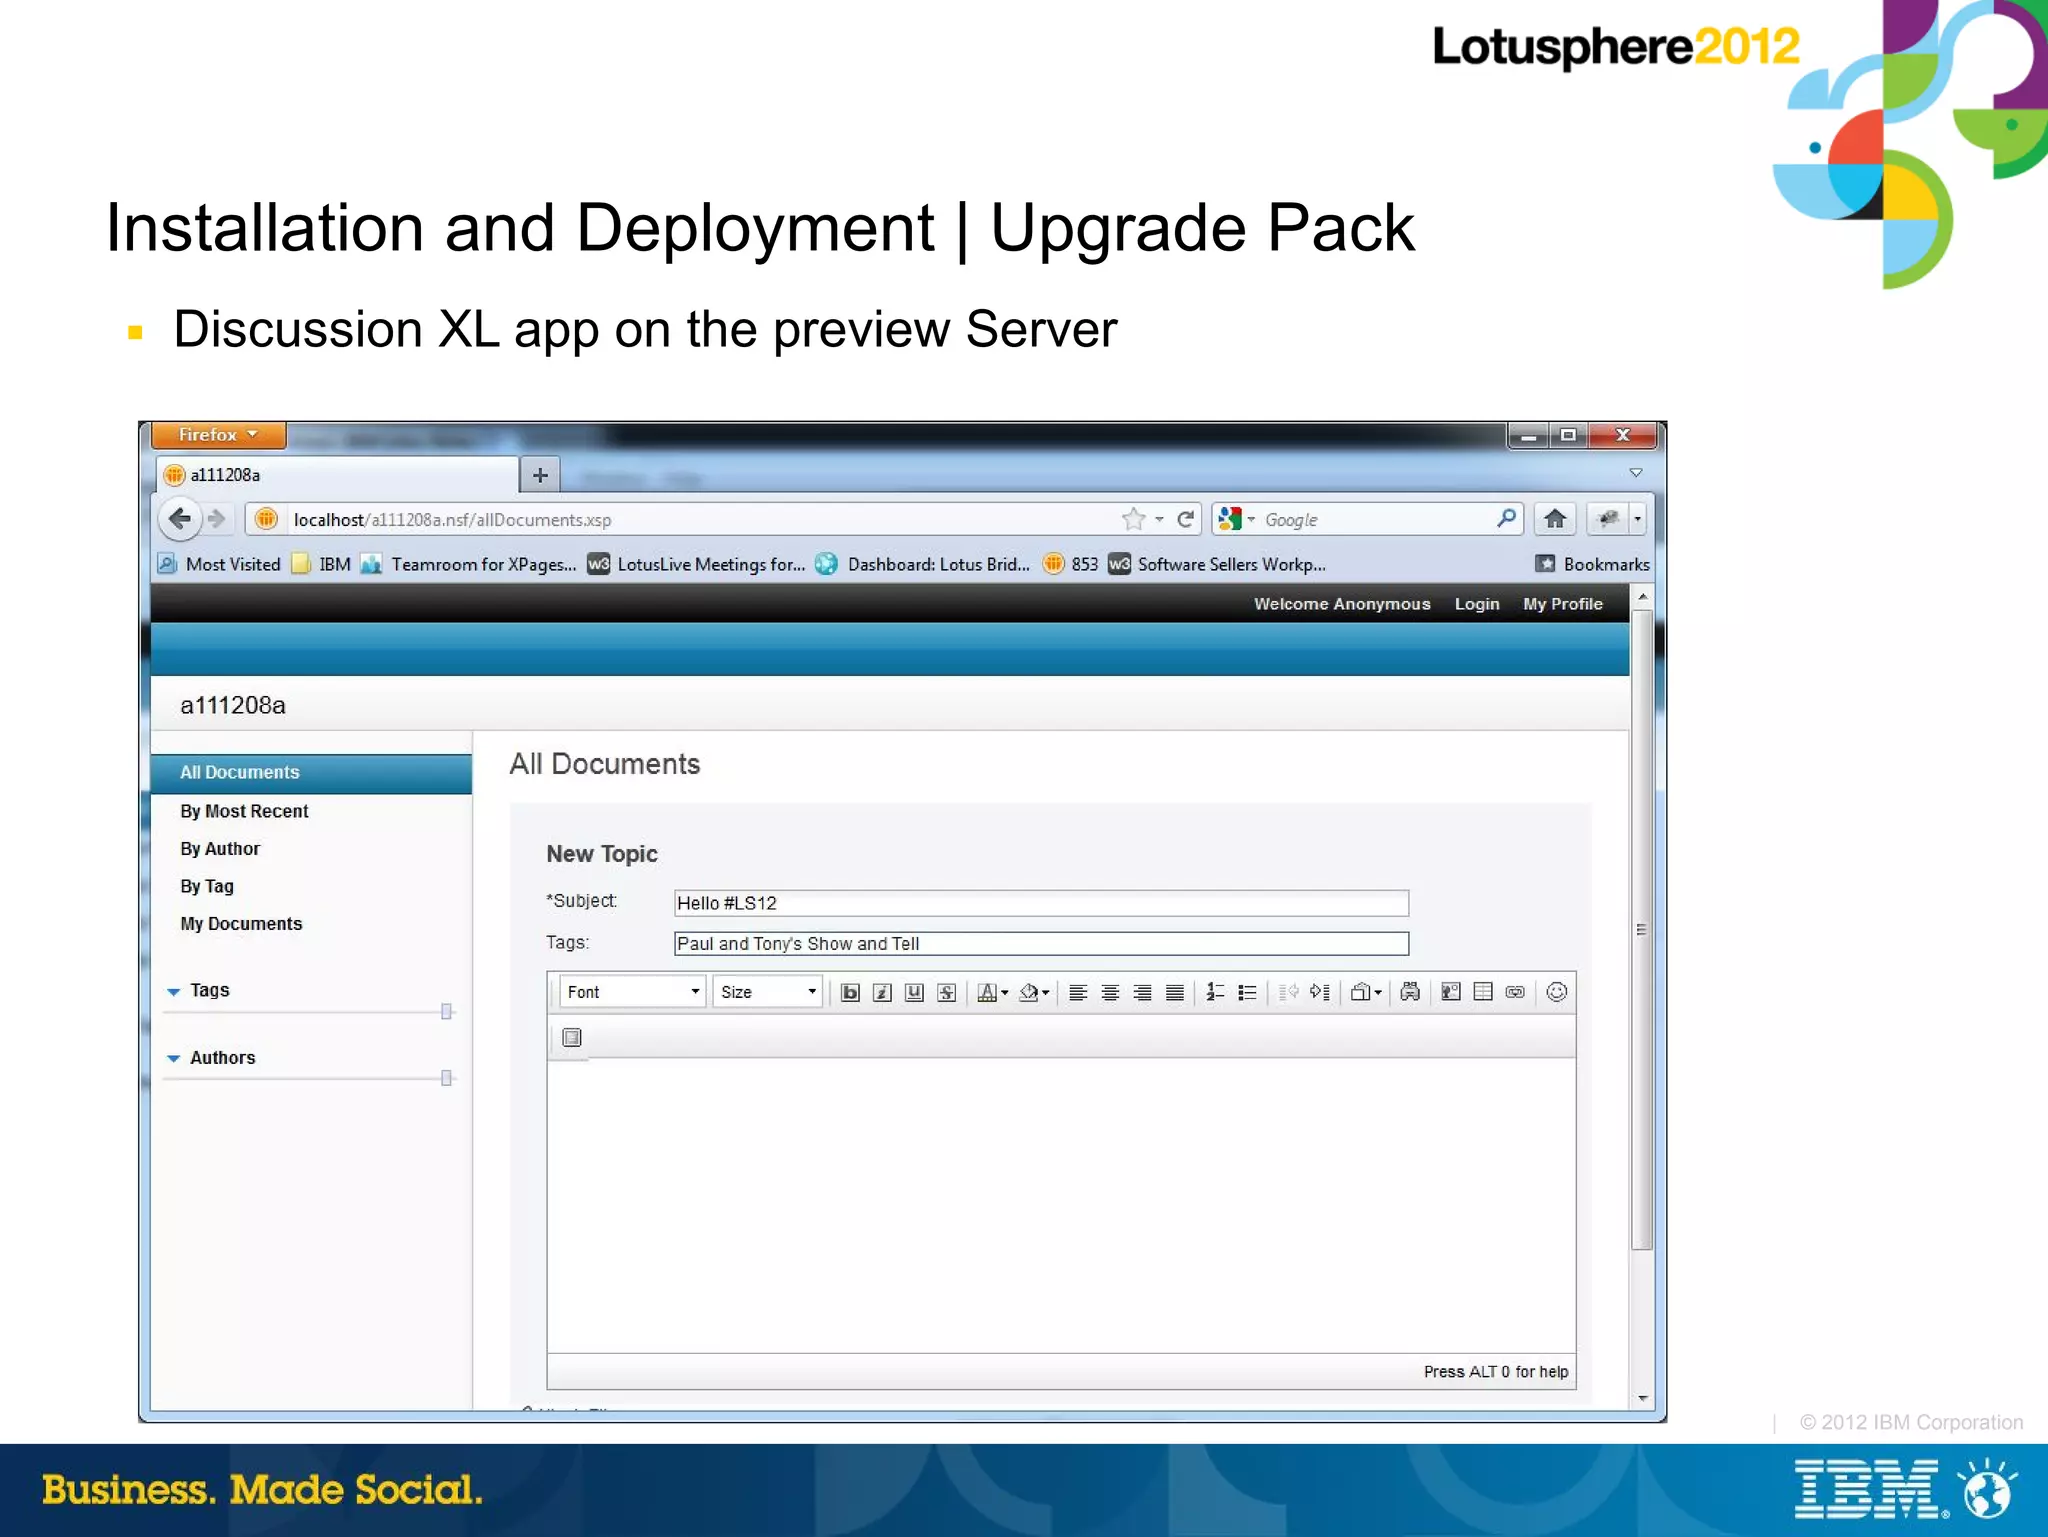Toggle italic formatting in the editor toolbar
The height and width of the screenshot is (1537, 2048).
coord(882,992)
